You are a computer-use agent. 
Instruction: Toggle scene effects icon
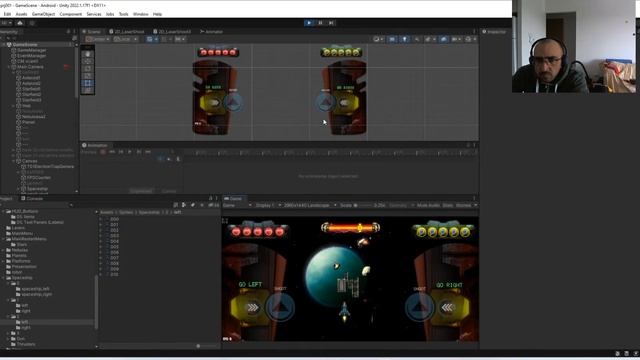point(429,39)
